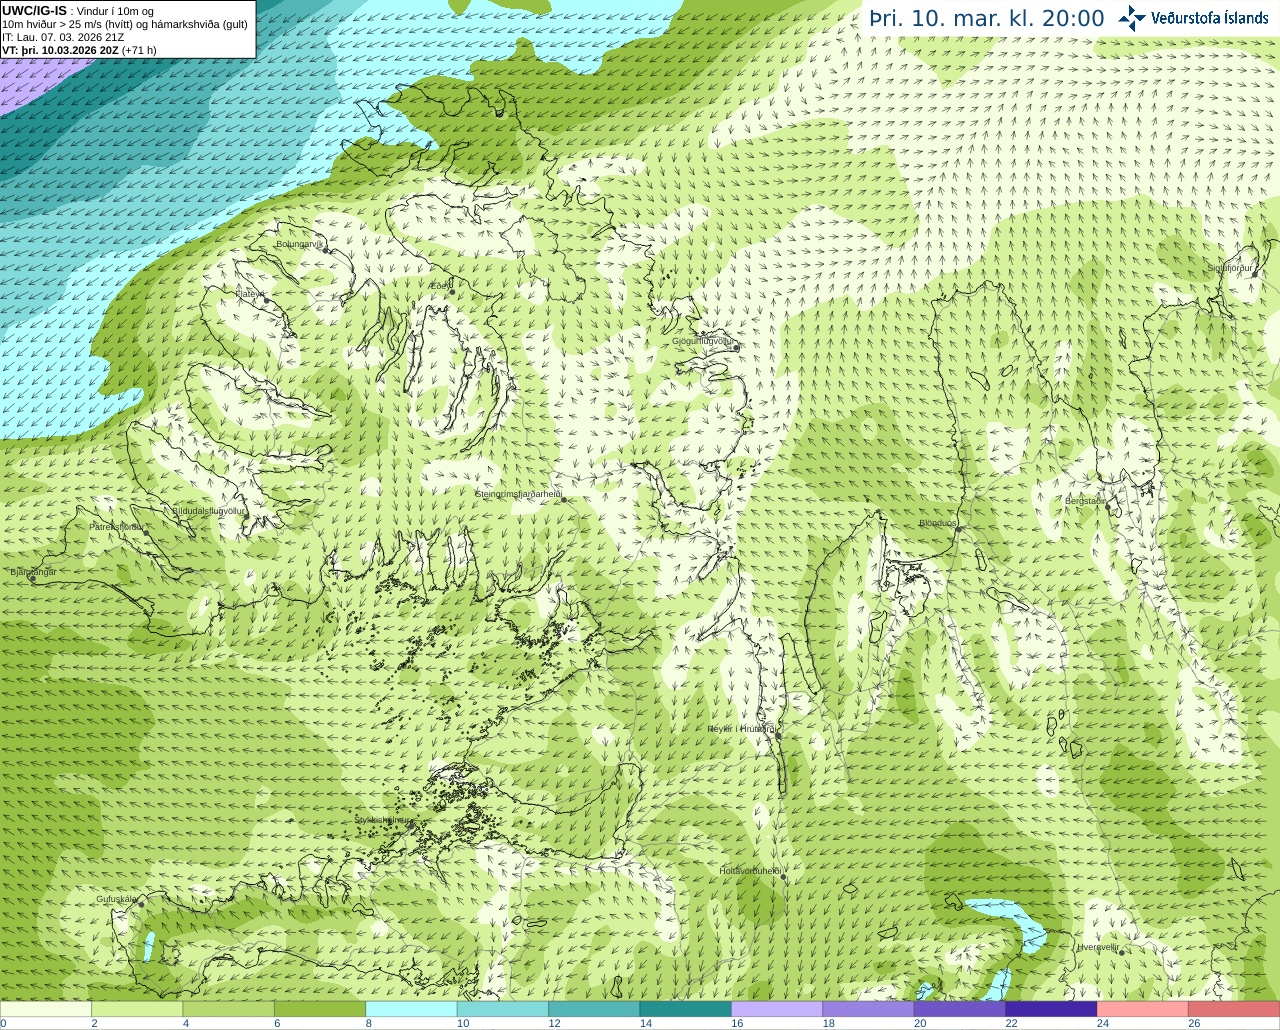Click the Blönduós station label
Screen dimensions: 1280x1030
(x=938, y=523)
